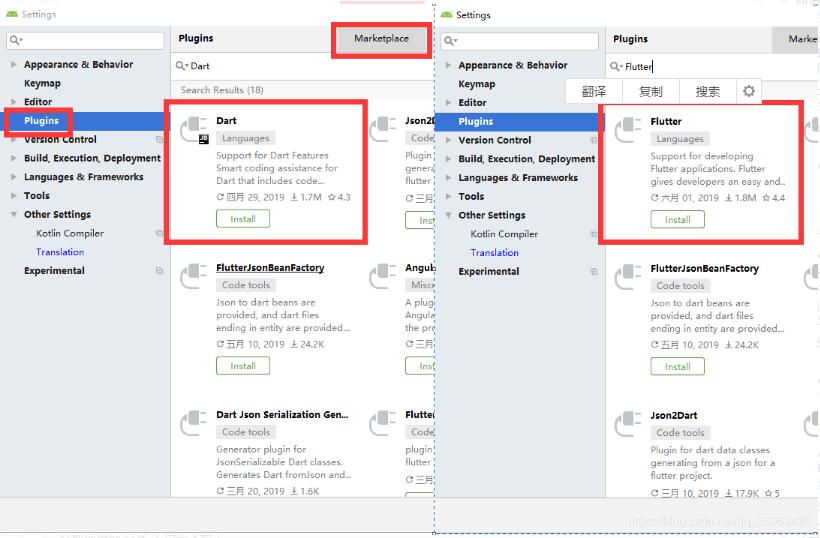This screenshot has height=538, width=820.
Task: Click Languages tag under Dart
Action: coord(245,138)
